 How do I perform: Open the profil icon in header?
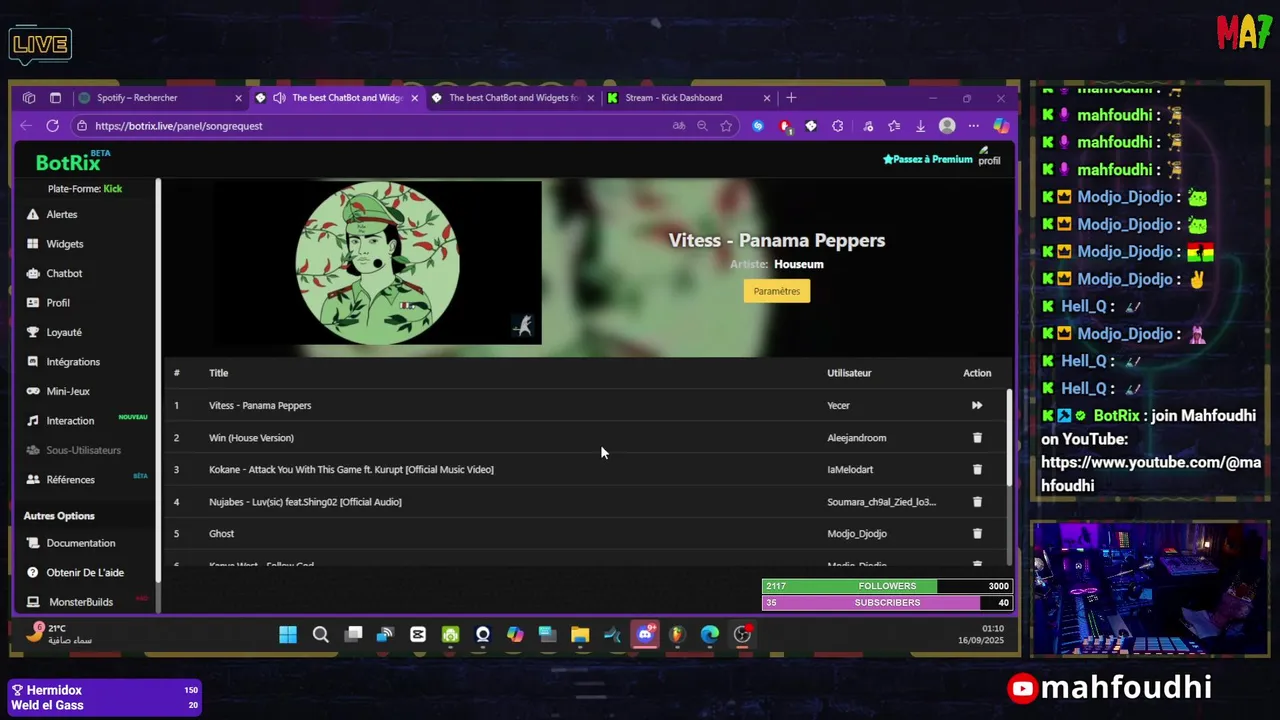point(989,156)
